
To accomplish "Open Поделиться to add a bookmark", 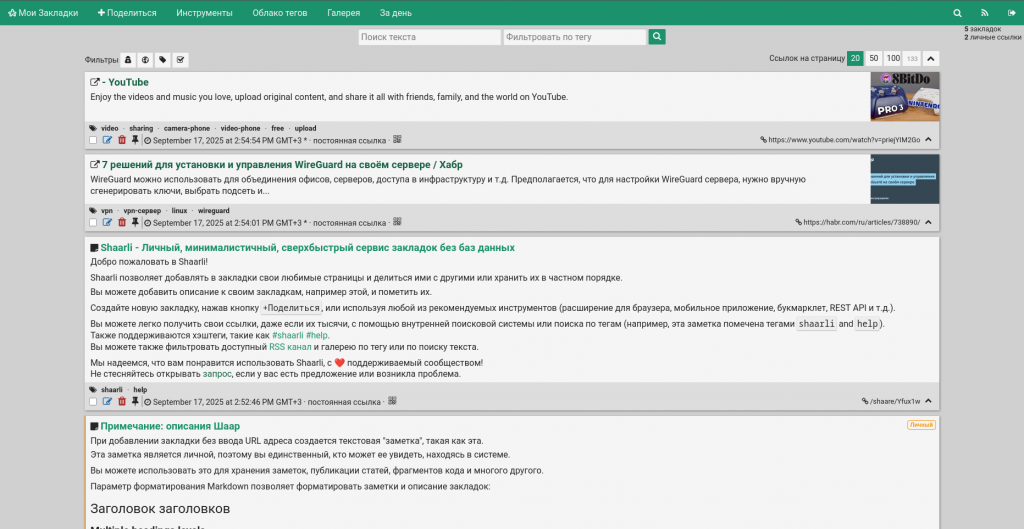I will coord(127,13).
